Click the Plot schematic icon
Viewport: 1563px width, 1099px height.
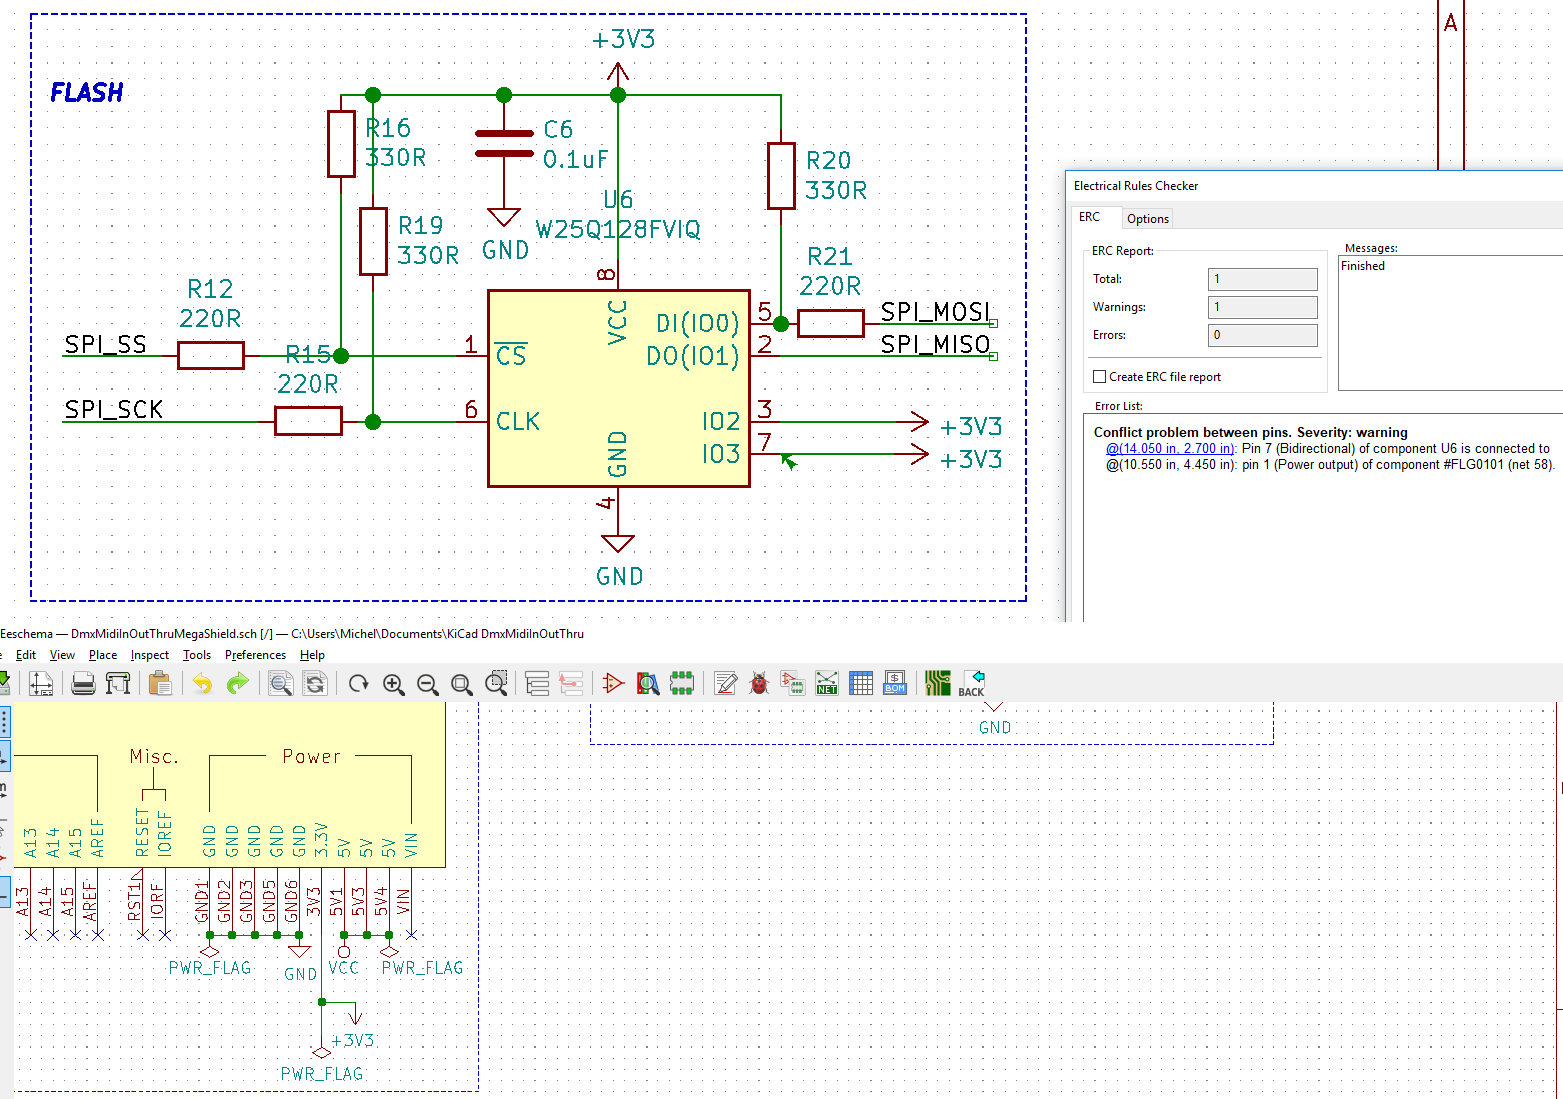pos(118,684)
